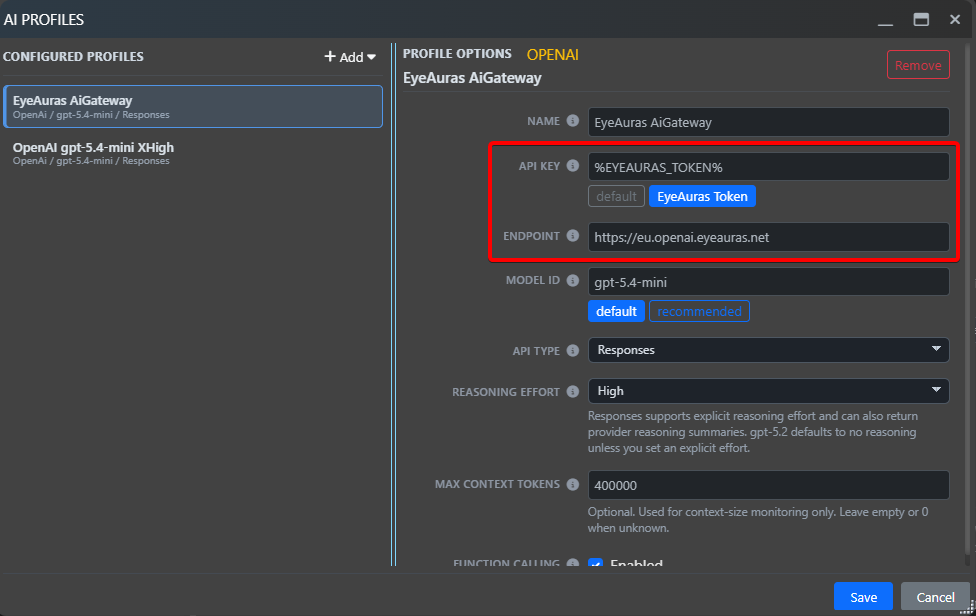Click the API TYPE info icon

click(x=573, y=351)
